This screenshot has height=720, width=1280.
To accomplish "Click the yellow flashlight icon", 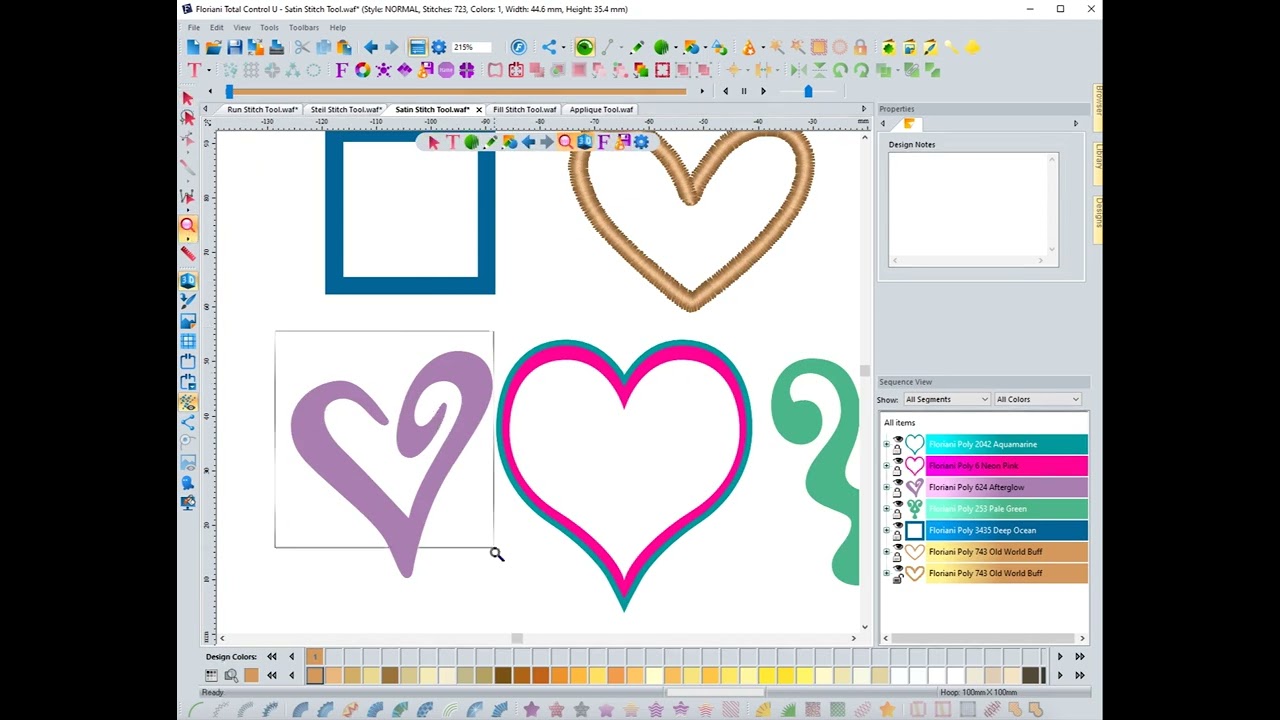I will tap(951, 47).
